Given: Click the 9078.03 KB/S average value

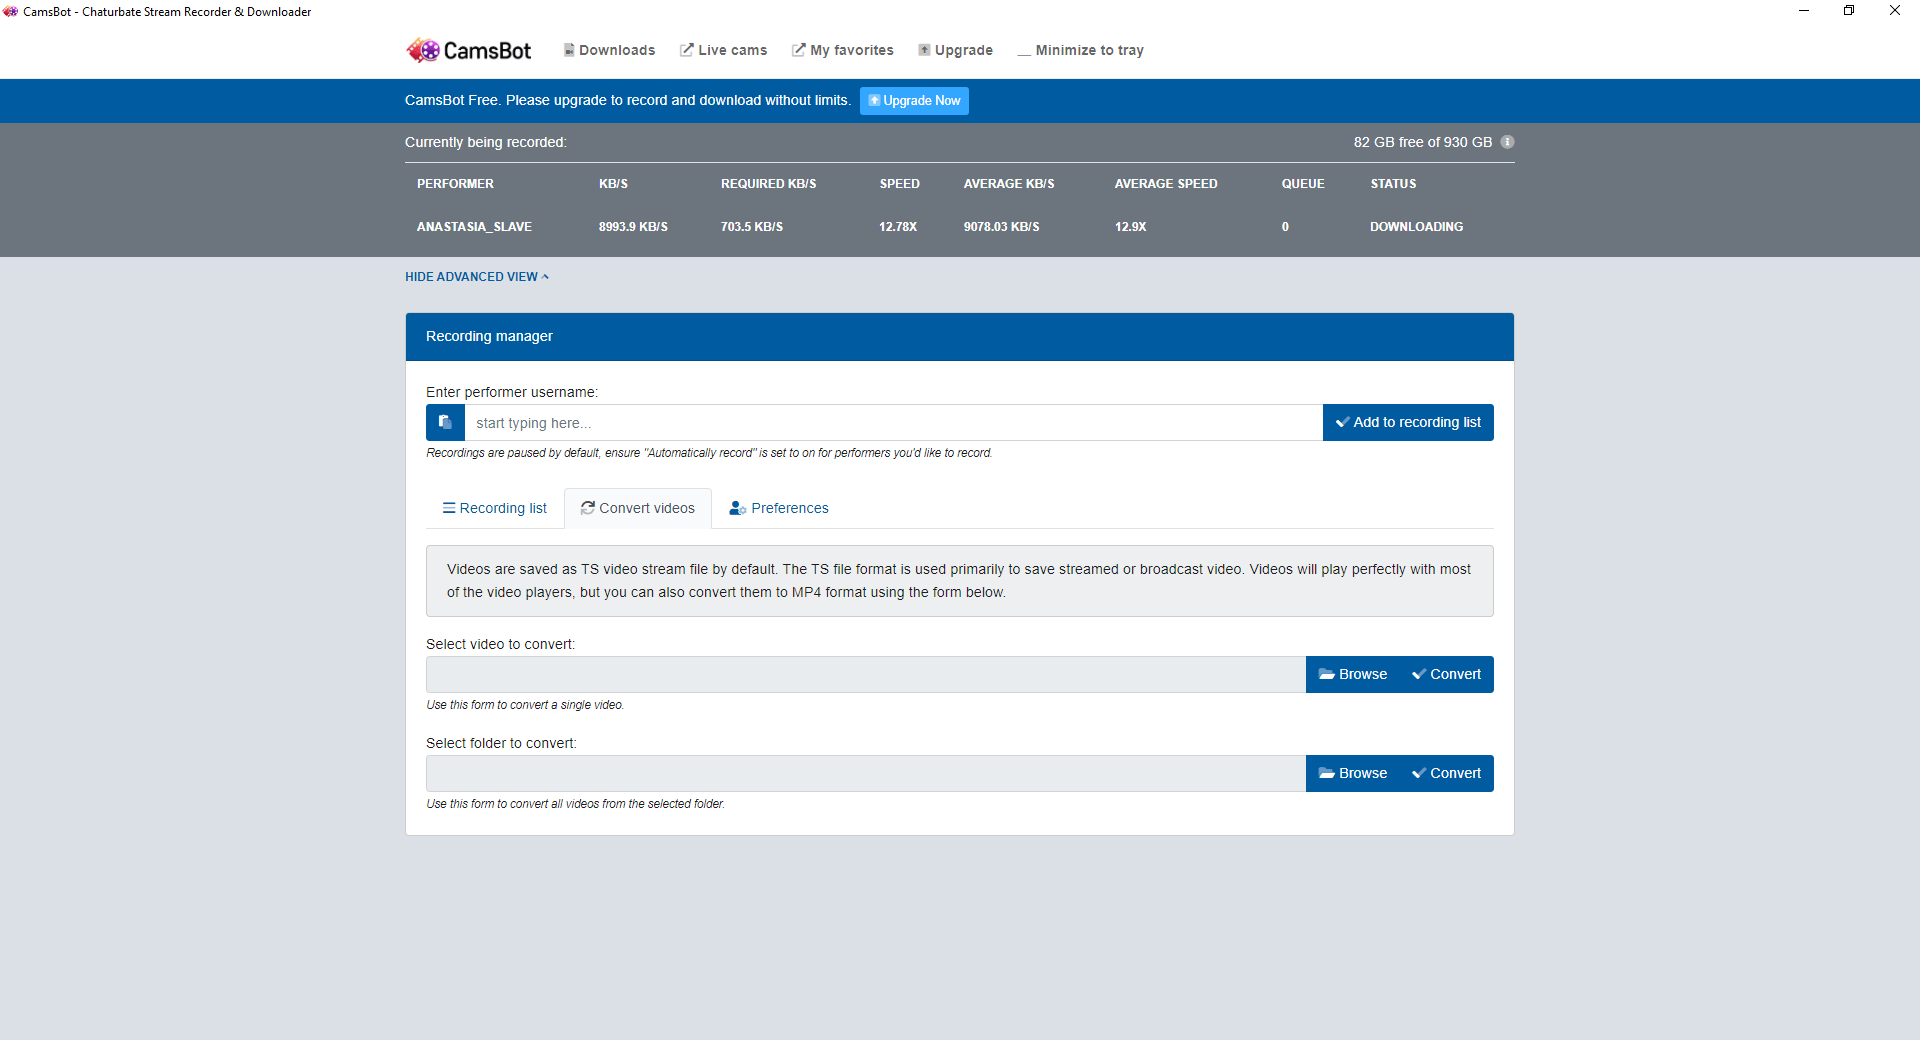Looking at the screenshot, I should click(x=1001, y=227).
